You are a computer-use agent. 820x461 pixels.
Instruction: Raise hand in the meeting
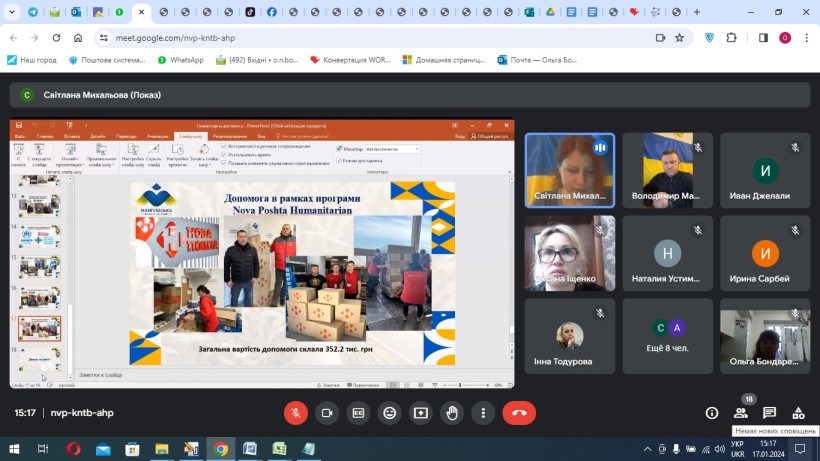(x=452, y=413)
